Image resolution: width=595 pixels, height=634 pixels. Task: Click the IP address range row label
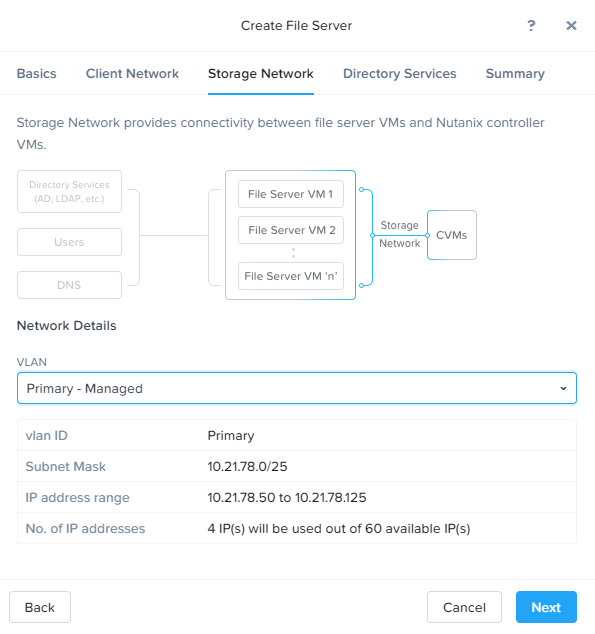78,497
